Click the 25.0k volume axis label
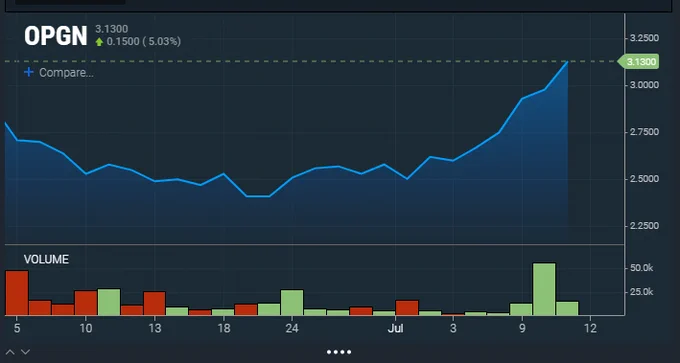 641,291
